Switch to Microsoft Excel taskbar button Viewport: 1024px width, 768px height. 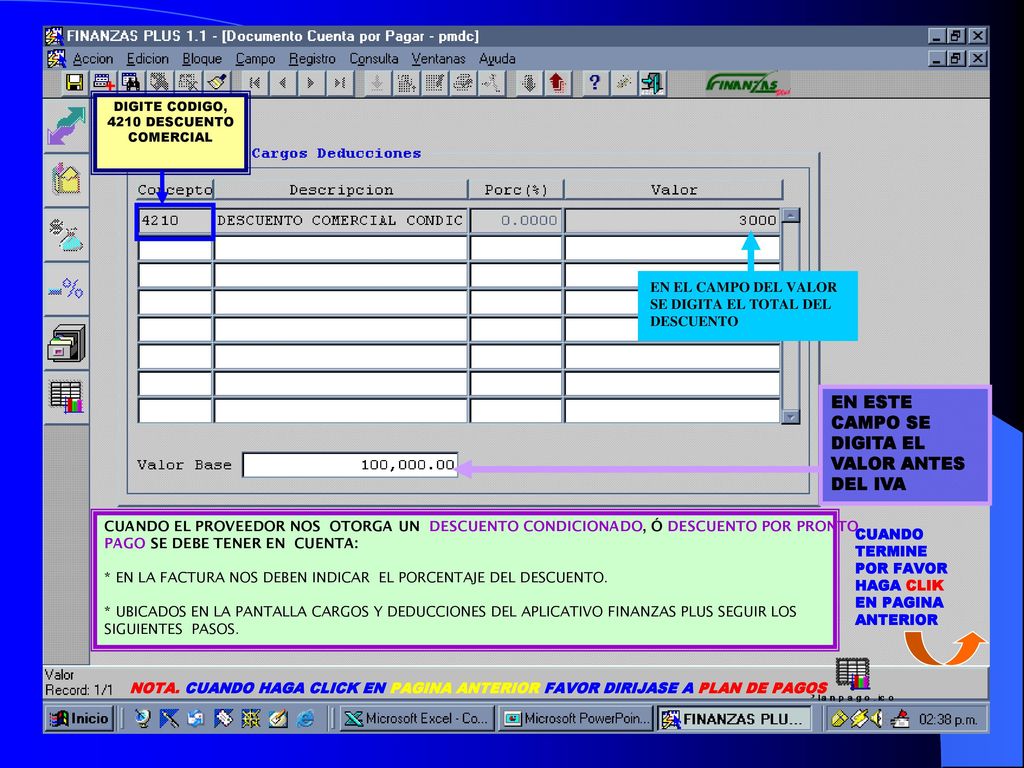click(417, 719)
